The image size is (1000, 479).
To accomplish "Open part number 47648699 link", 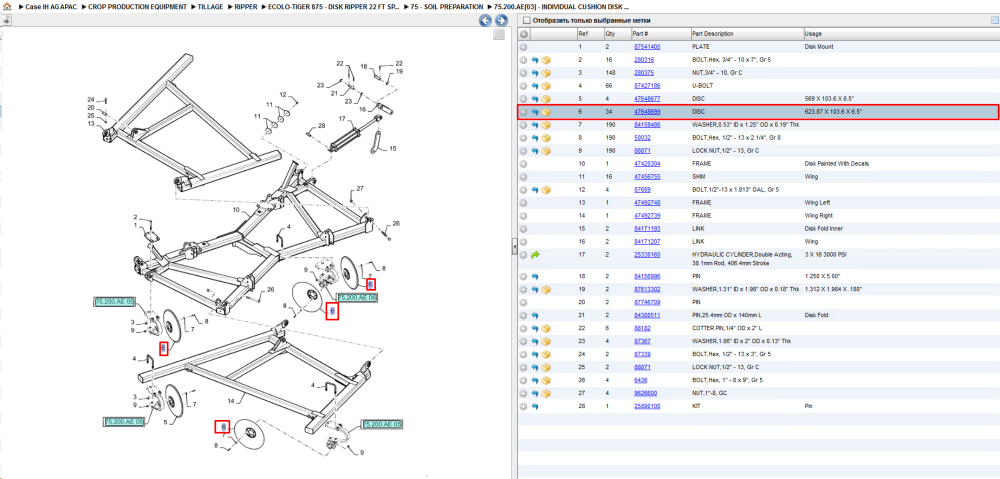I will point(646,112).
